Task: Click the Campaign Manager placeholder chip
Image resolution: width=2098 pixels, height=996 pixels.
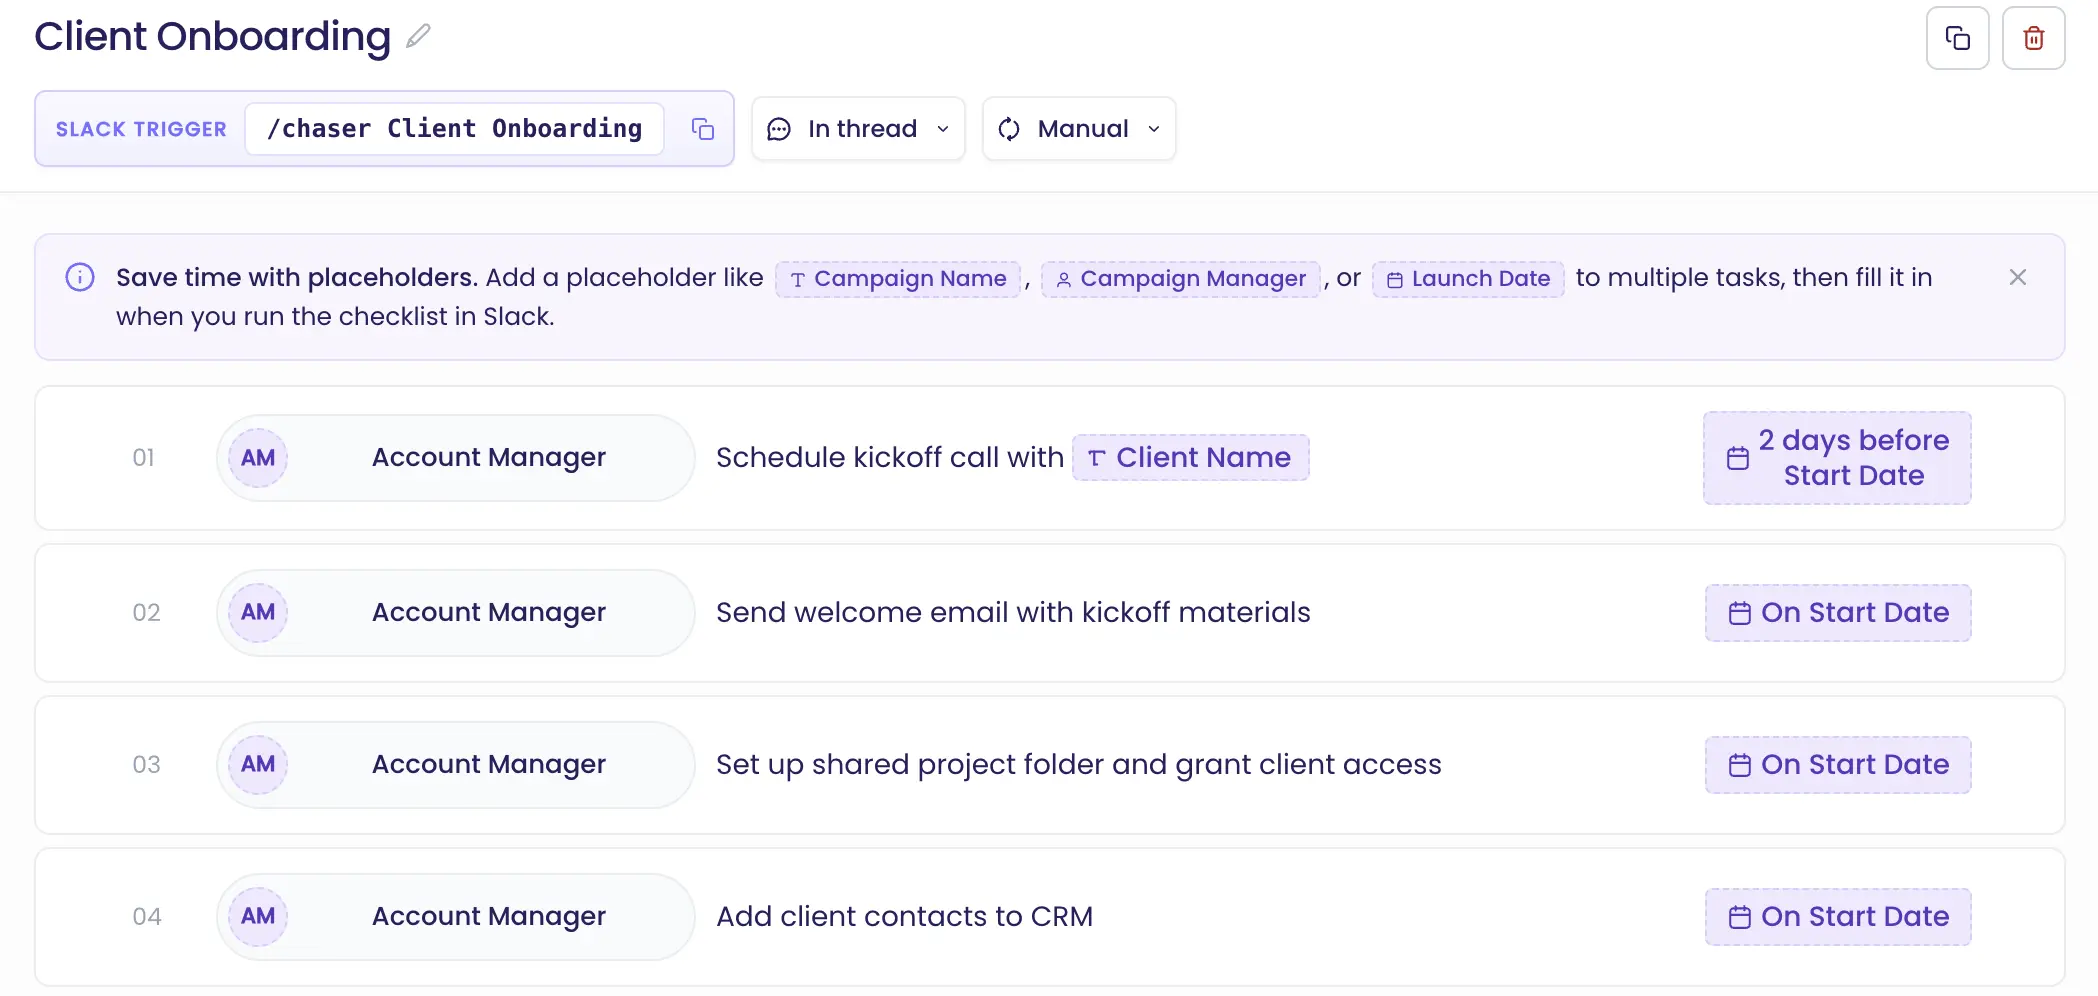Action: (x=1181, y=279)
